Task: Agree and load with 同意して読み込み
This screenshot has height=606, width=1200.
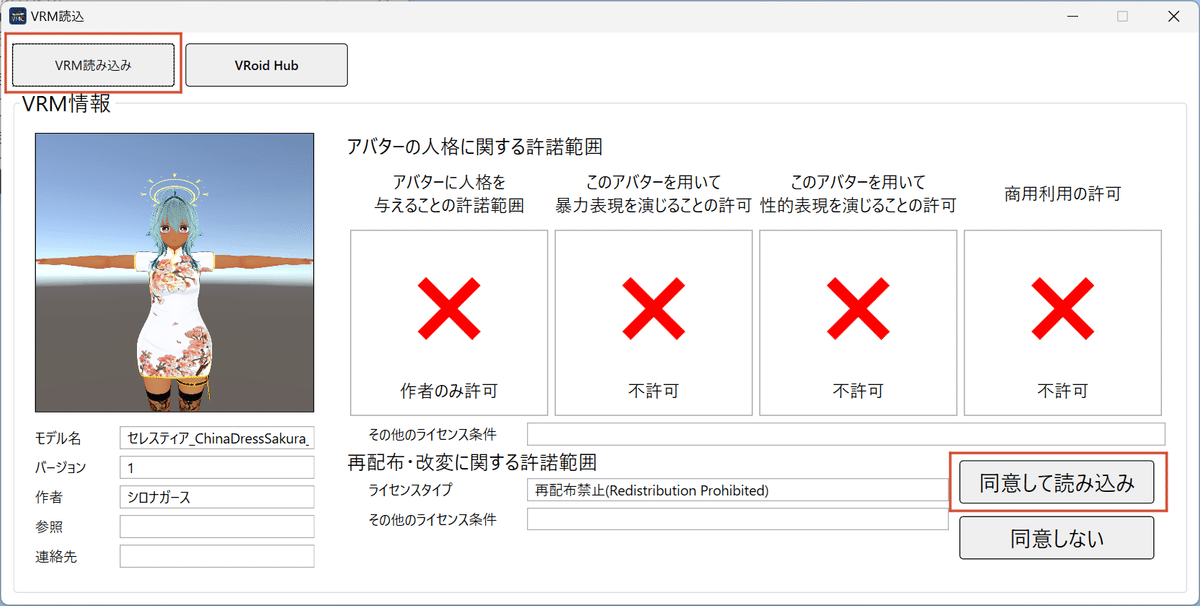Action: tap(1056, 484)
